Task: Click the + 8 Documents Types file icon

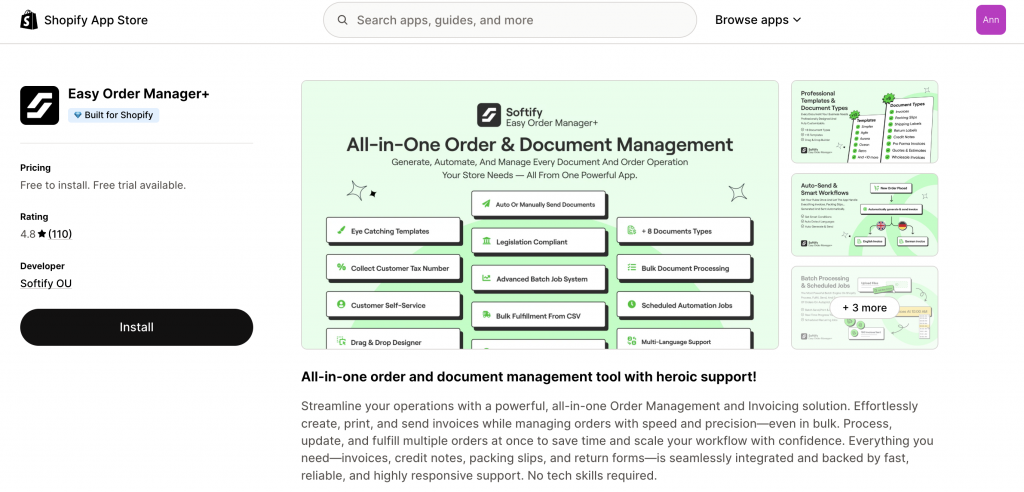Action: (632, 231)
